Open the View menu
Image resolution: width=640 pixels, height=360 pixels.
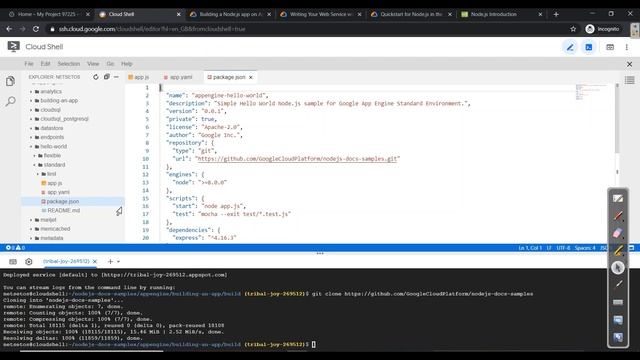click(93, 64)
